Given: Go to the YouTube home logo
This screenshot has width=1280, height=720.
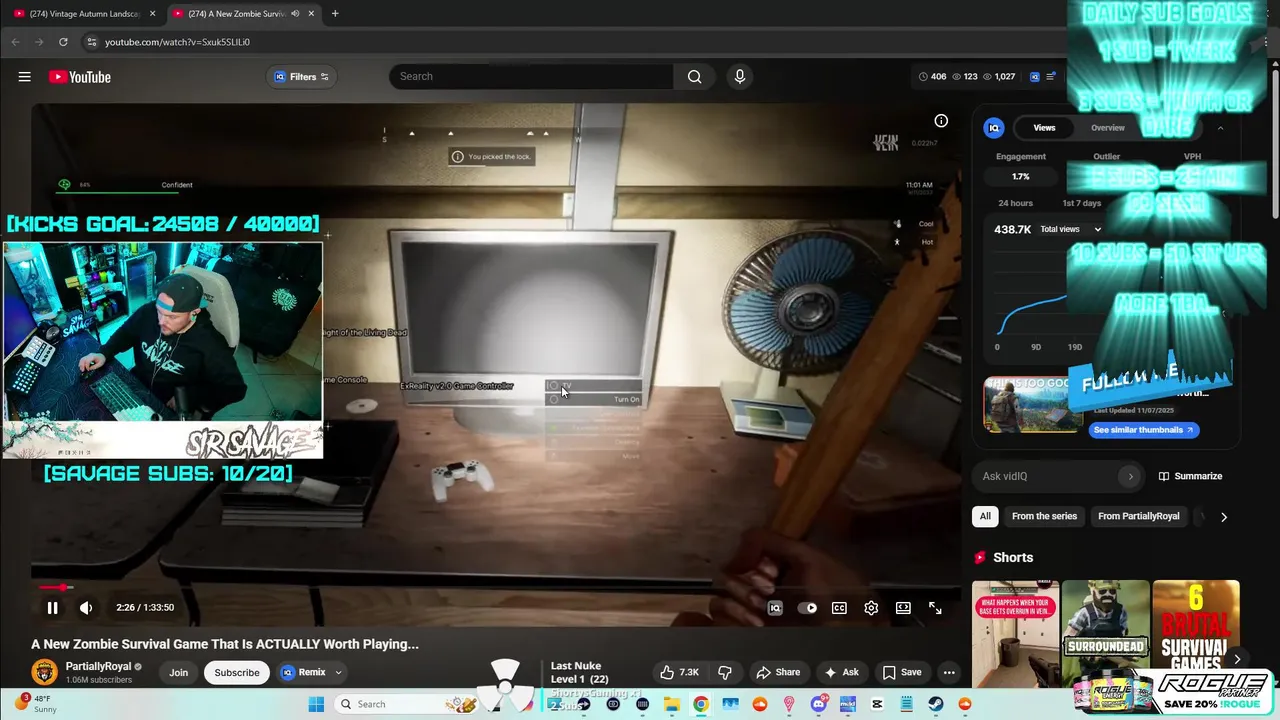Looking at the screenshot, I should pyautogui.click(x=79, y=77).
